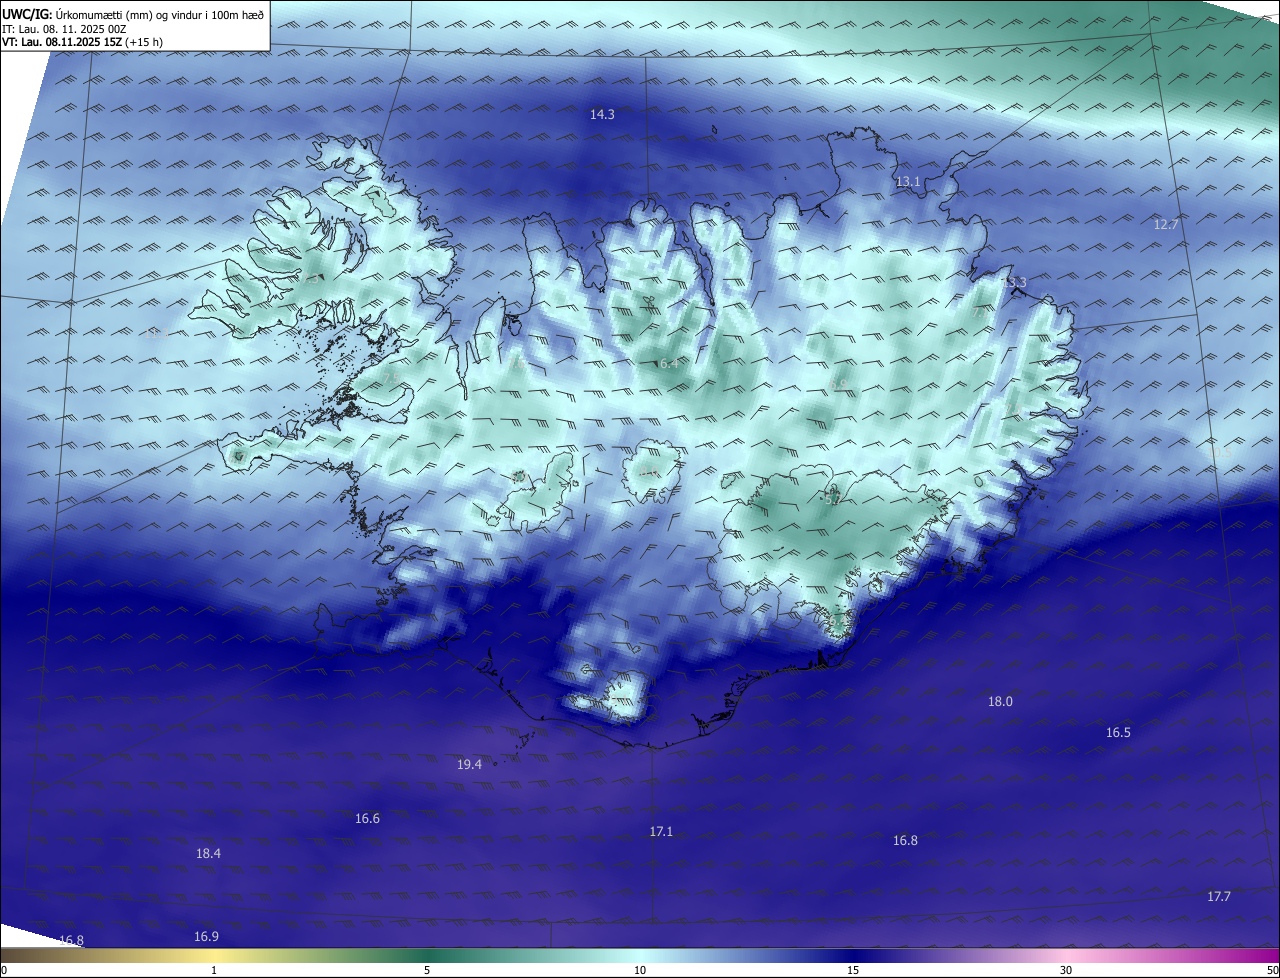The height and width of the screenshot is (978, 1280).
Task: Click the 17.1 value on the map
Action: [661, 832]
